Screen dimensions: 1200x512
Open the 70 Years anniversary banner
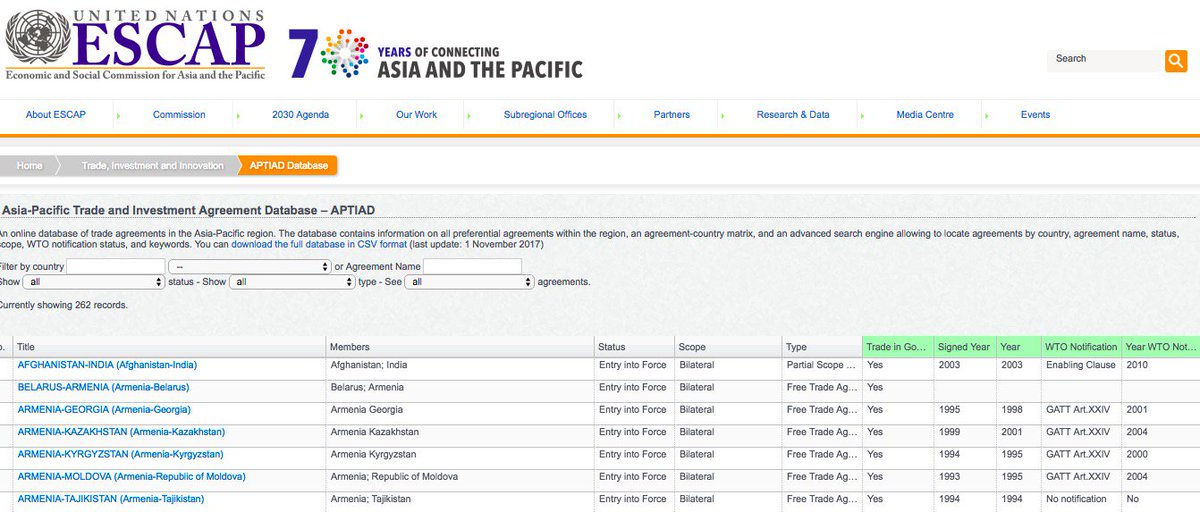[436, 54]
